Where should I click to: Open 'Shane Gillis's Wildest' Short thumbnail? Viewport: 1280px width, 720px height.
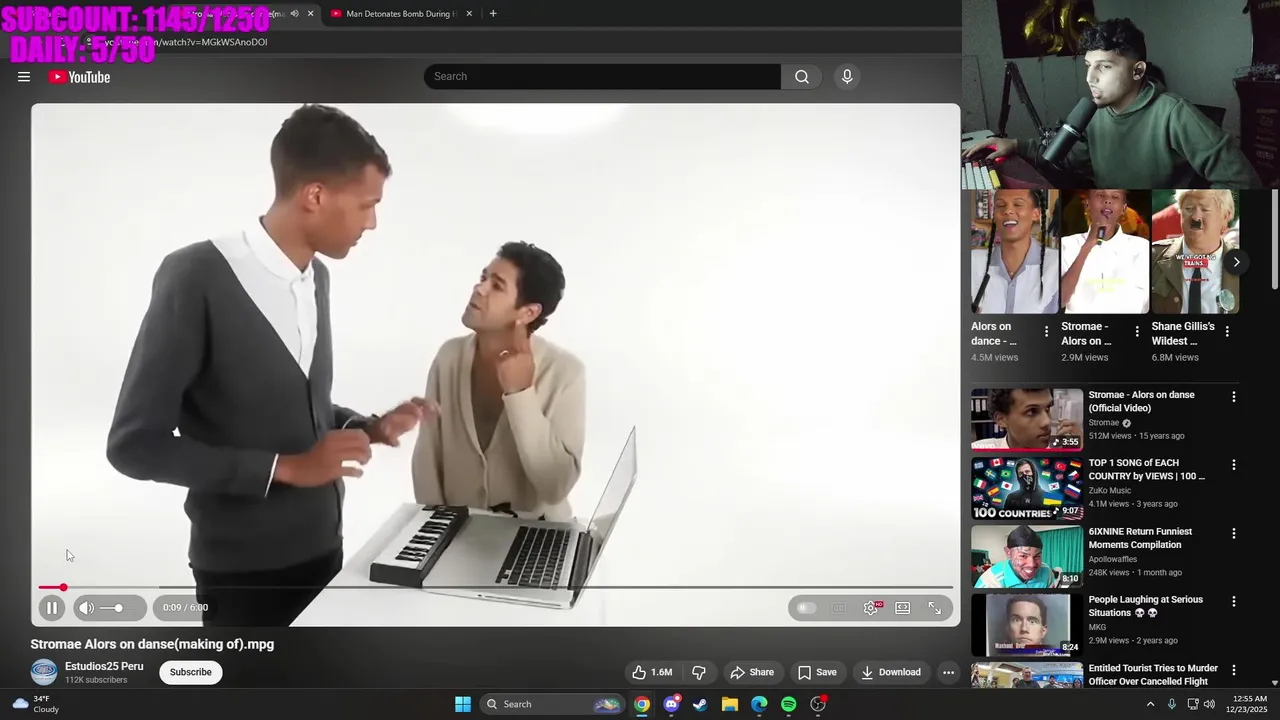tap(1195, 252)
